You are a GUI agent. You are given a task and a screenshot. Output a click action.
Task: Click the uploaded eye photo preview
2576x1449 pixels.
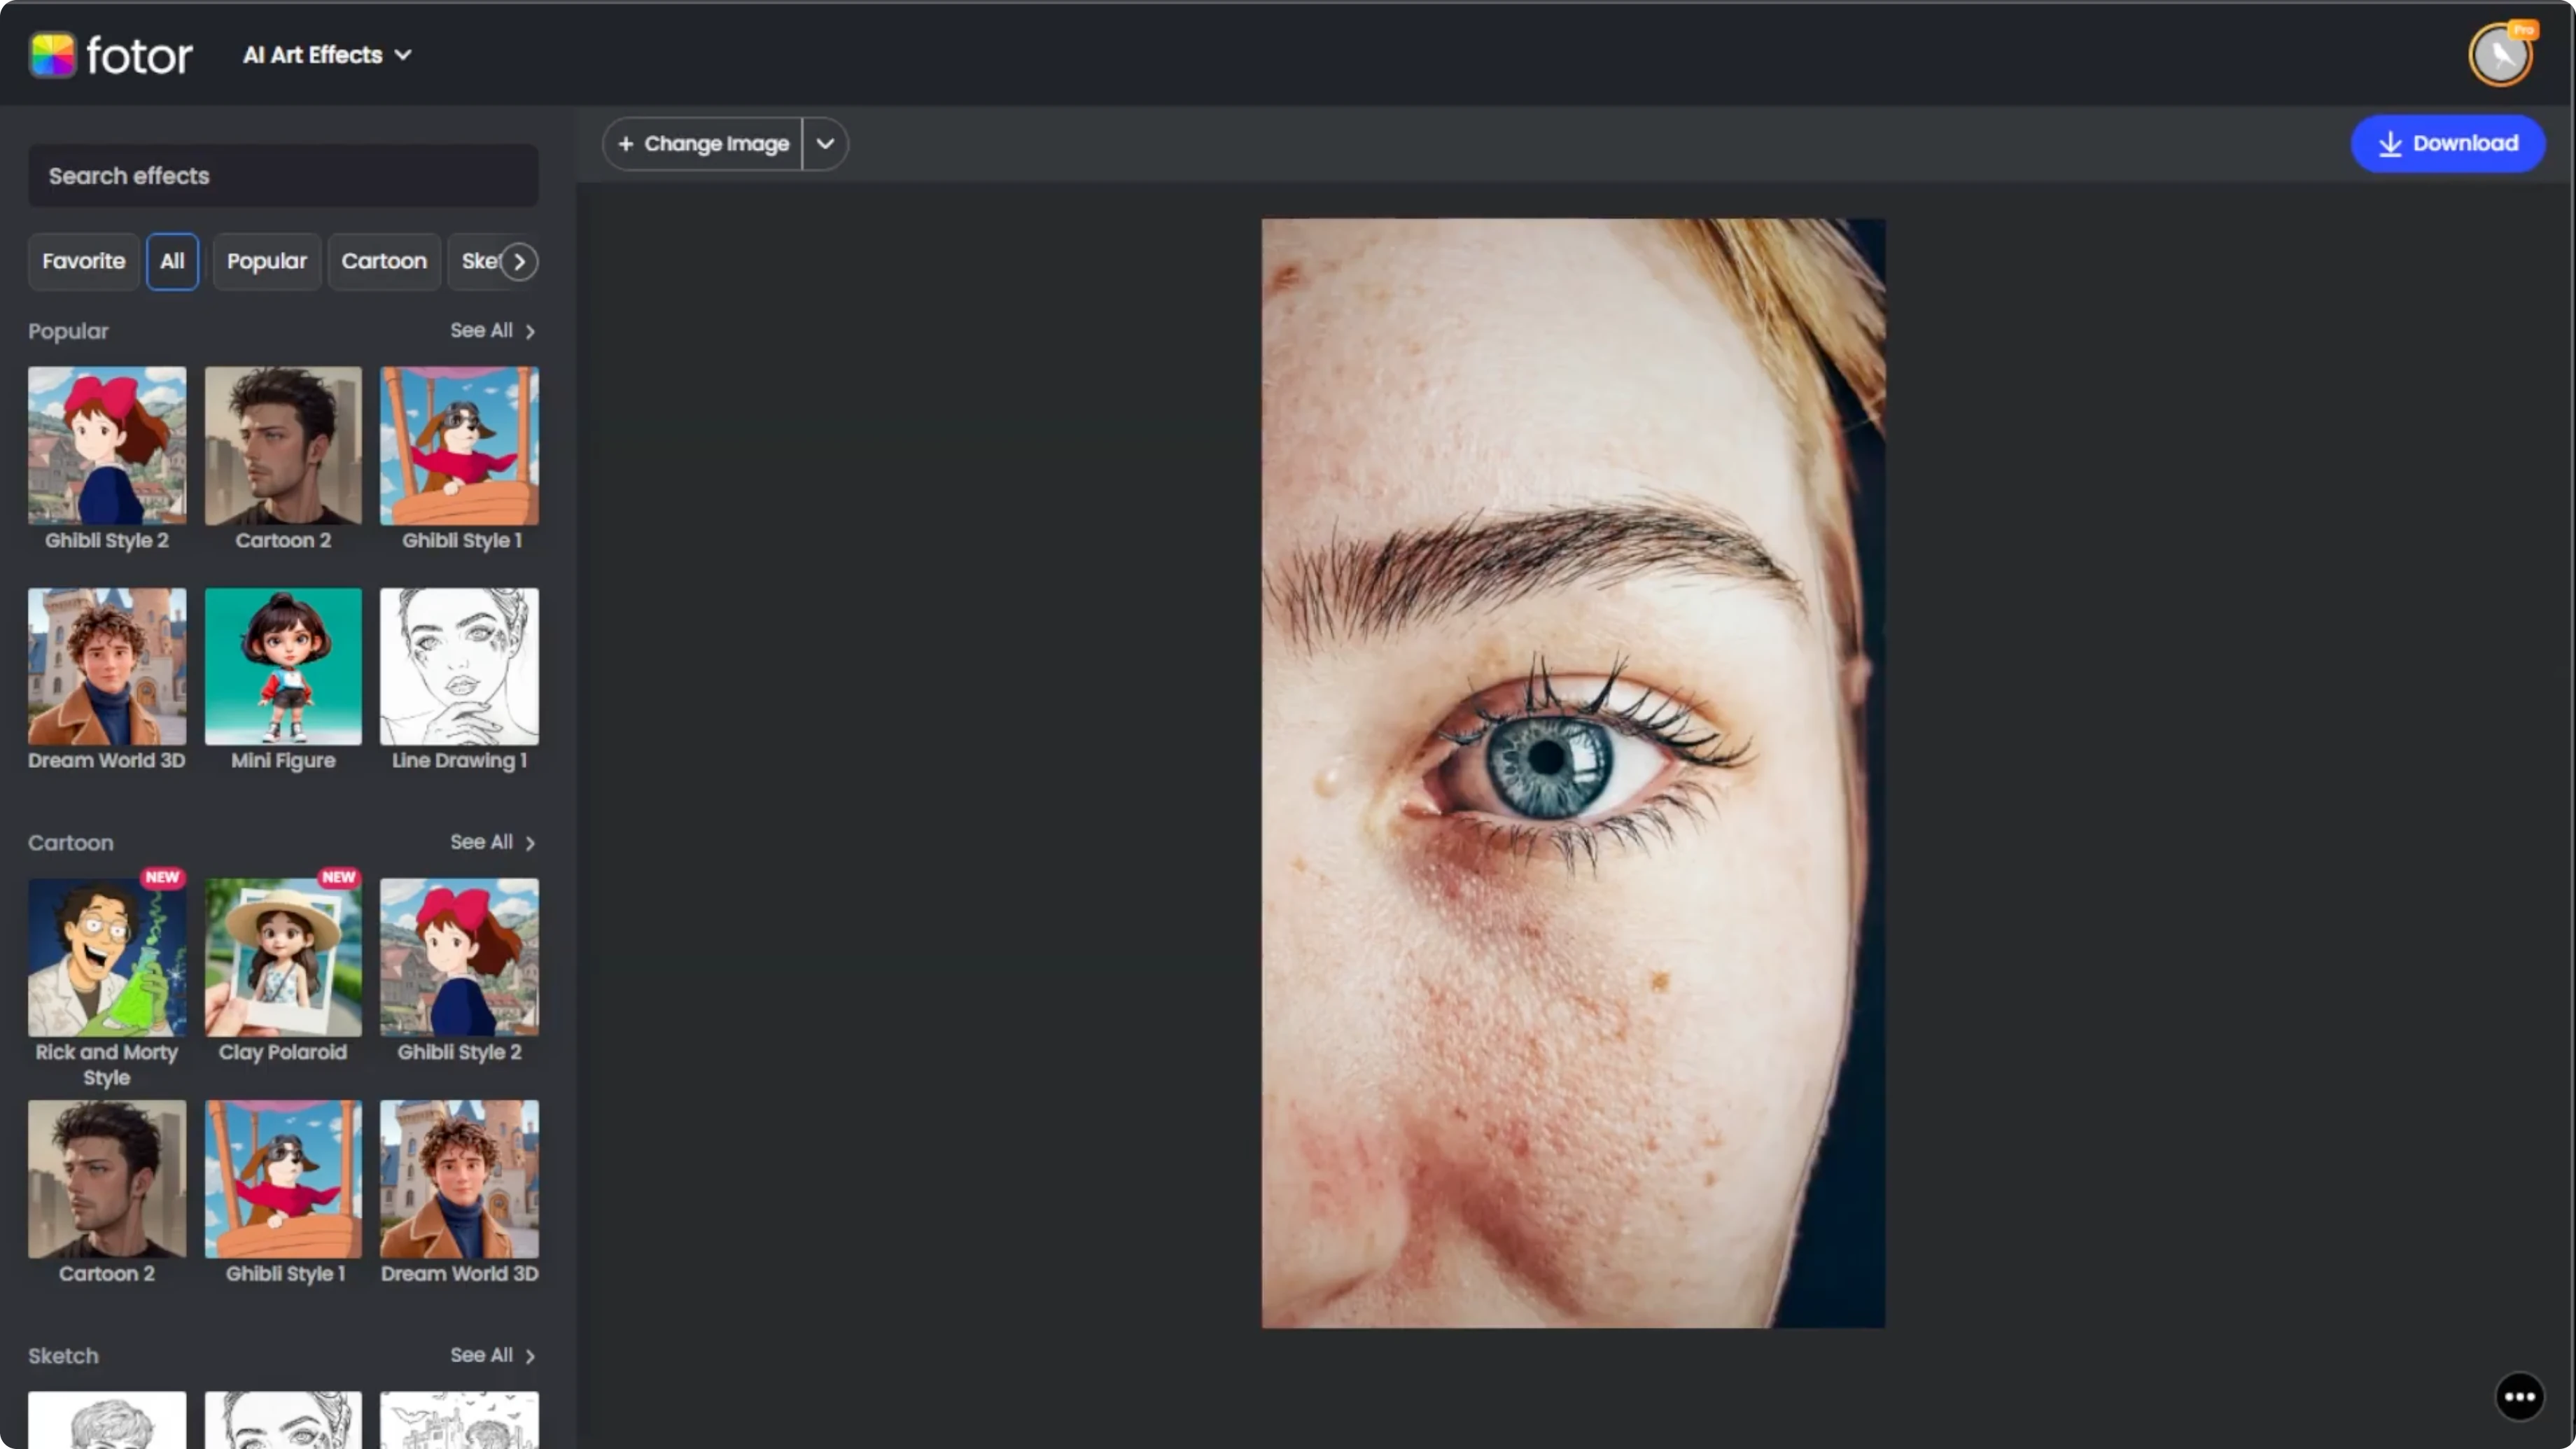[1573, 773]
